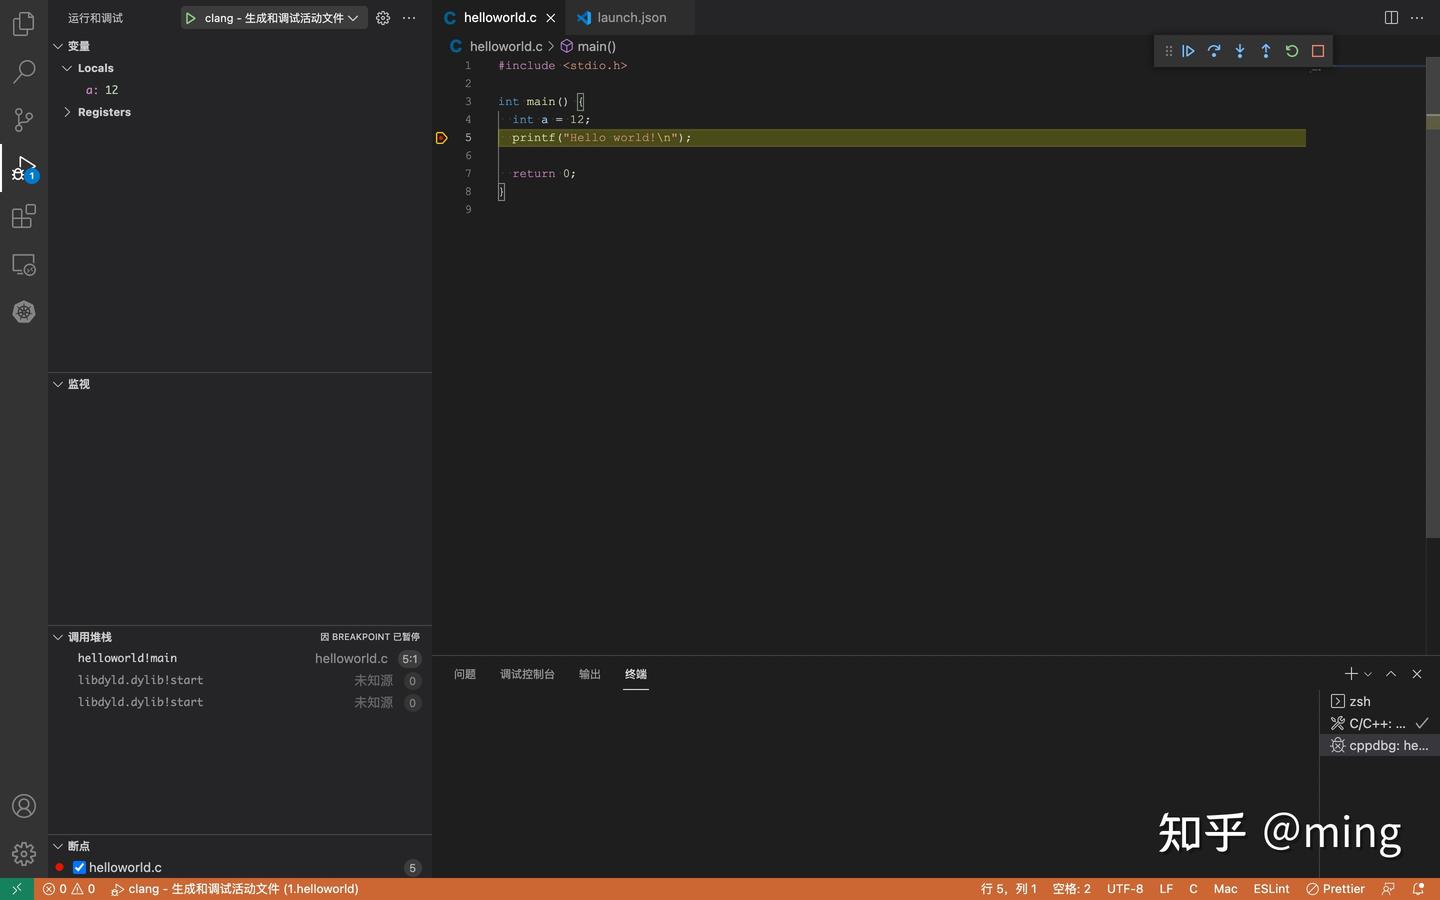Step over in the debug toolbar
Screen dimensions: 1440x900
[x=1214, y=51]
